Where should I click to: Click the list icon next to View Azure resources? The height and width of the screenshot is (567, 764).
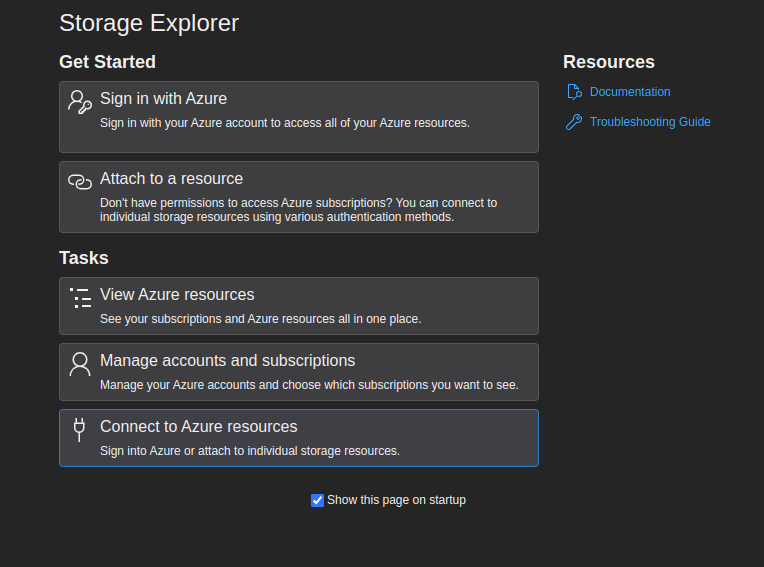(80, 297)
